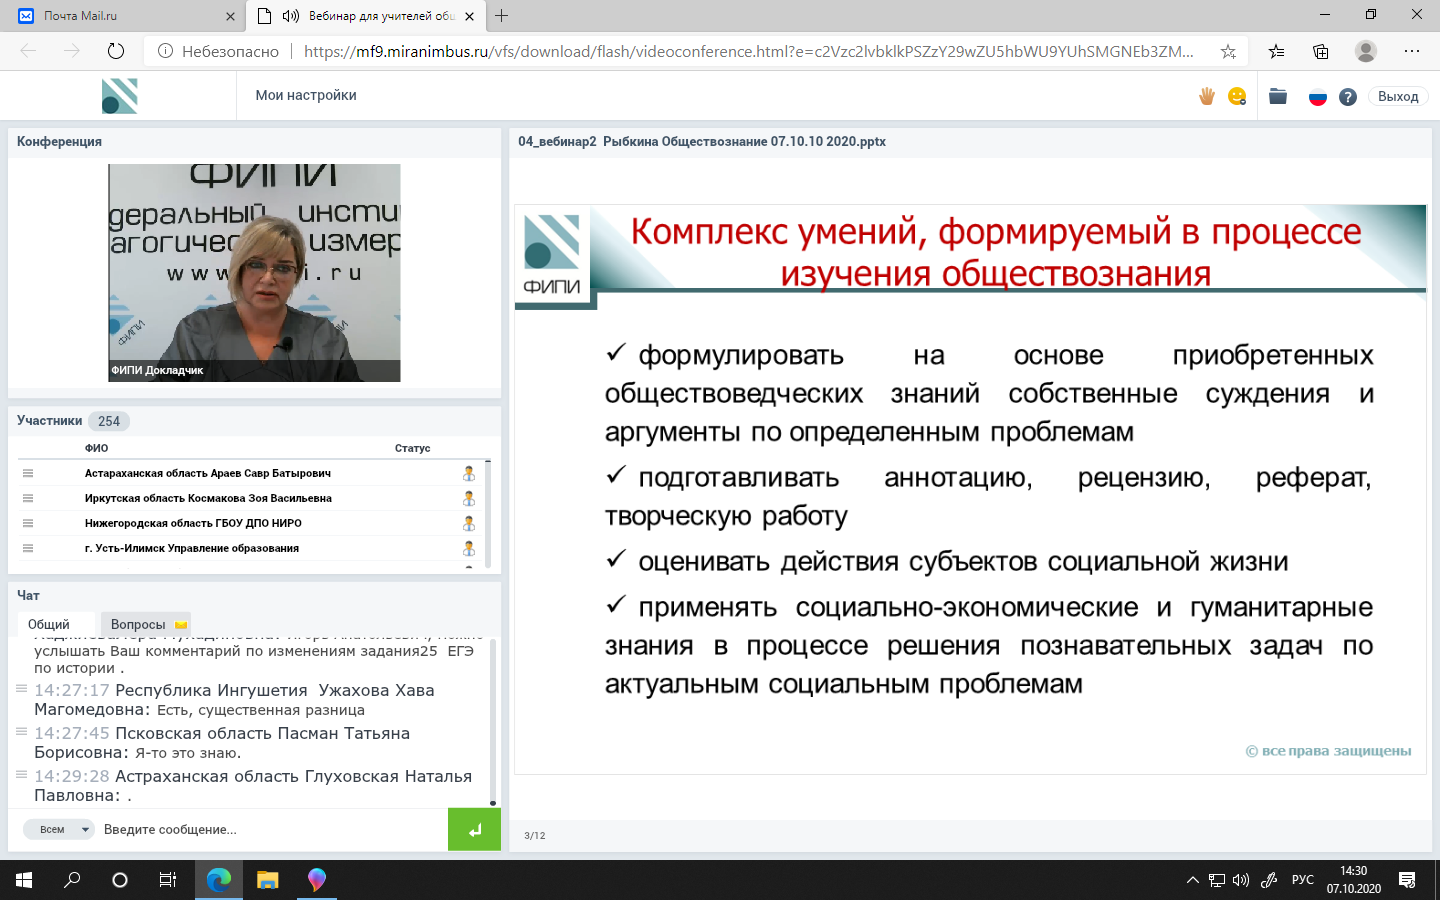Refresh the browser page

[x=116, y=51]
